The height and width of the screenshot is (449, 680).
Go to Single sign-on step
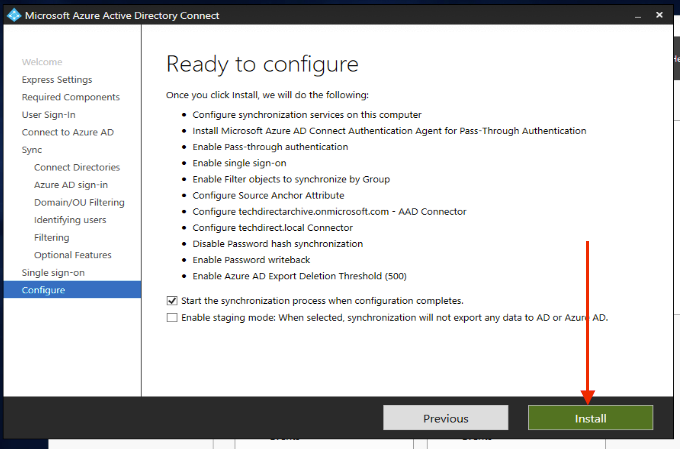point(53,273)
